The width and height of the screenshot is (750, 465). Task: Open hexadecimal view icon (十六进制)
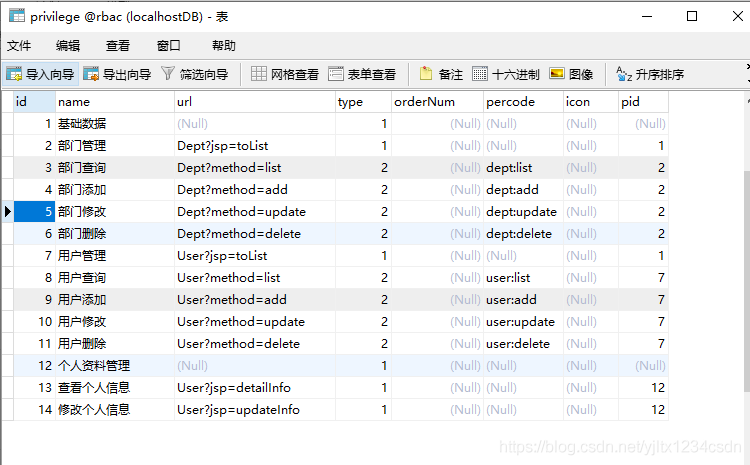(480, 74)
